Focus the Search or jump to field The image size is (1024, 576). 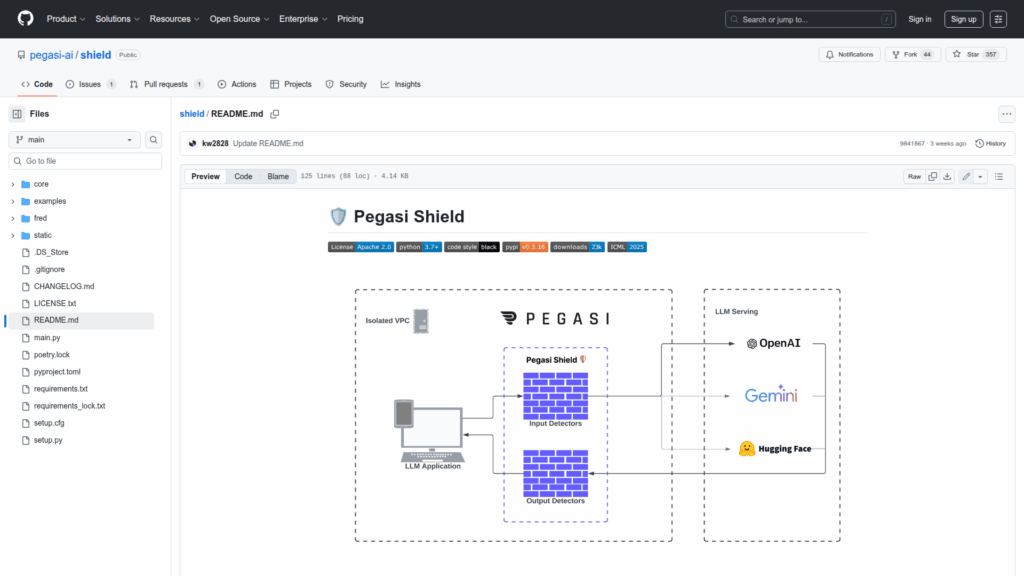click(810, 19)
